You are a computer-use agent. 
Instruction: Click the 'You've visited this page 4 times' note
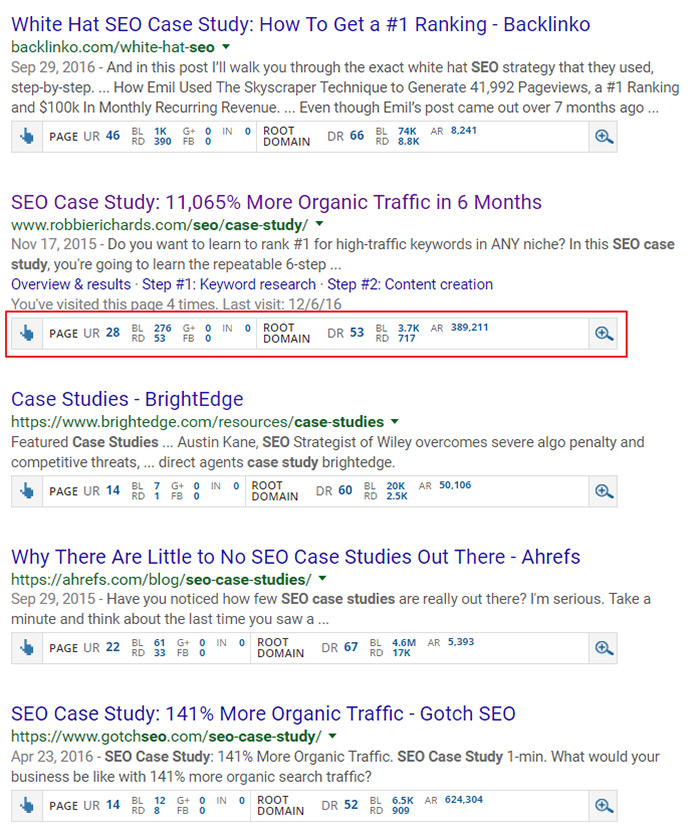(176, 304)
